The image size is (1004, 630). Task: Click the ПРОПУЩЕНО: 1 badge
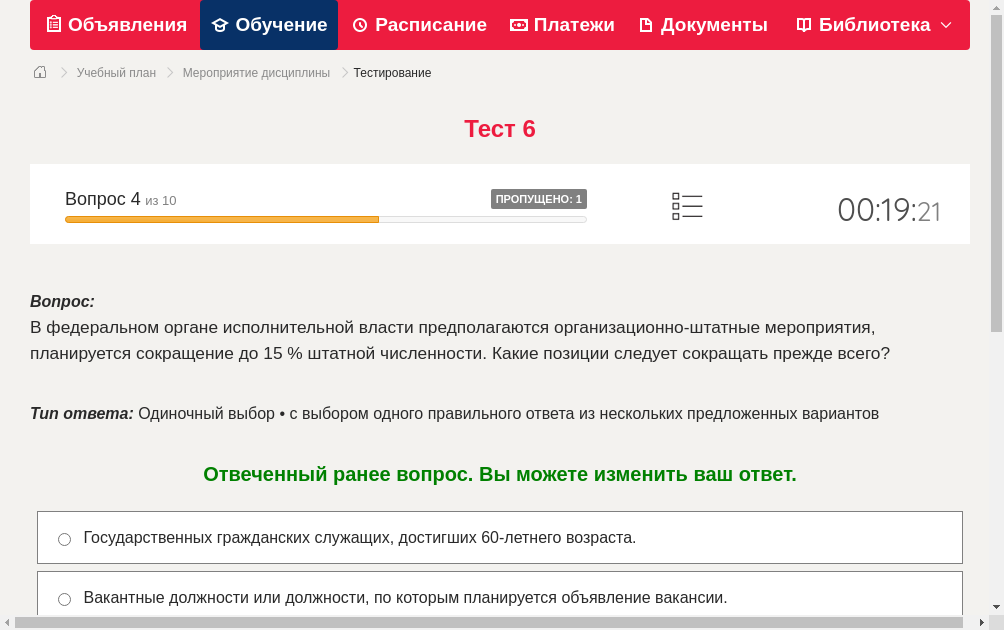coord(538,199)
